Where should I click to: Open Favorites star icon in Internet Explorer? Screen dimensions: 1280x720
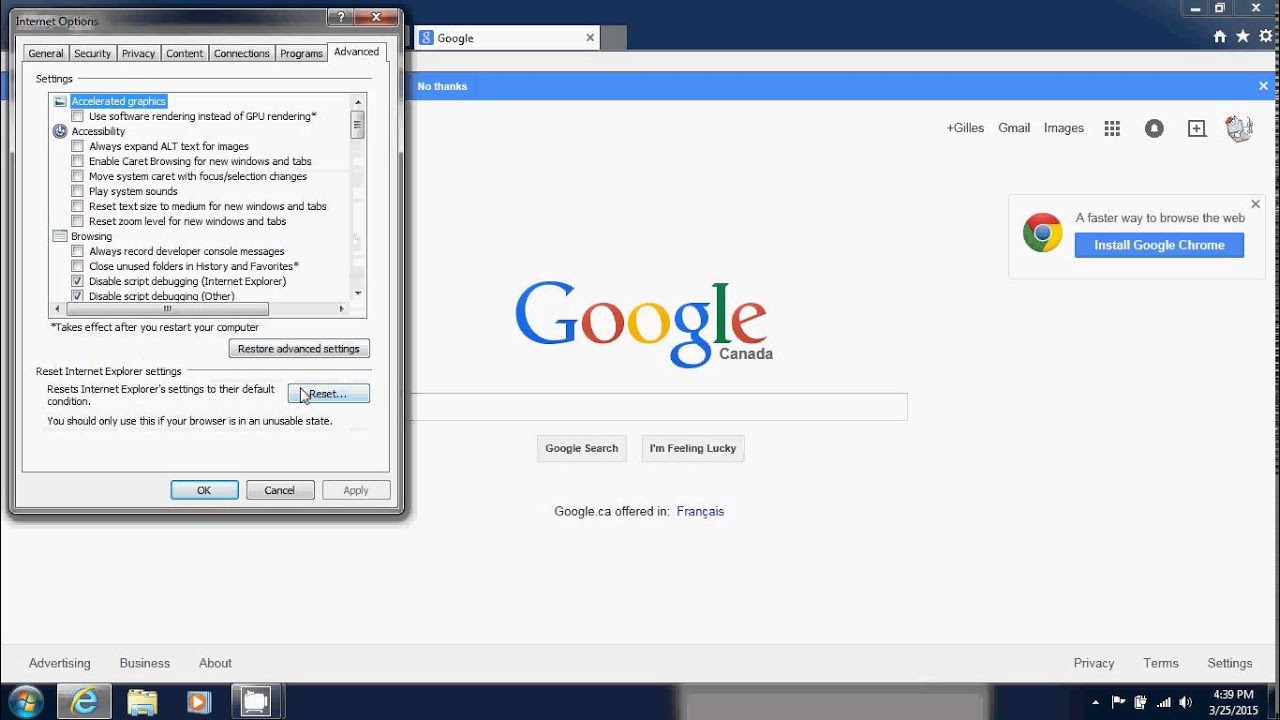[x=1243, y=37]
